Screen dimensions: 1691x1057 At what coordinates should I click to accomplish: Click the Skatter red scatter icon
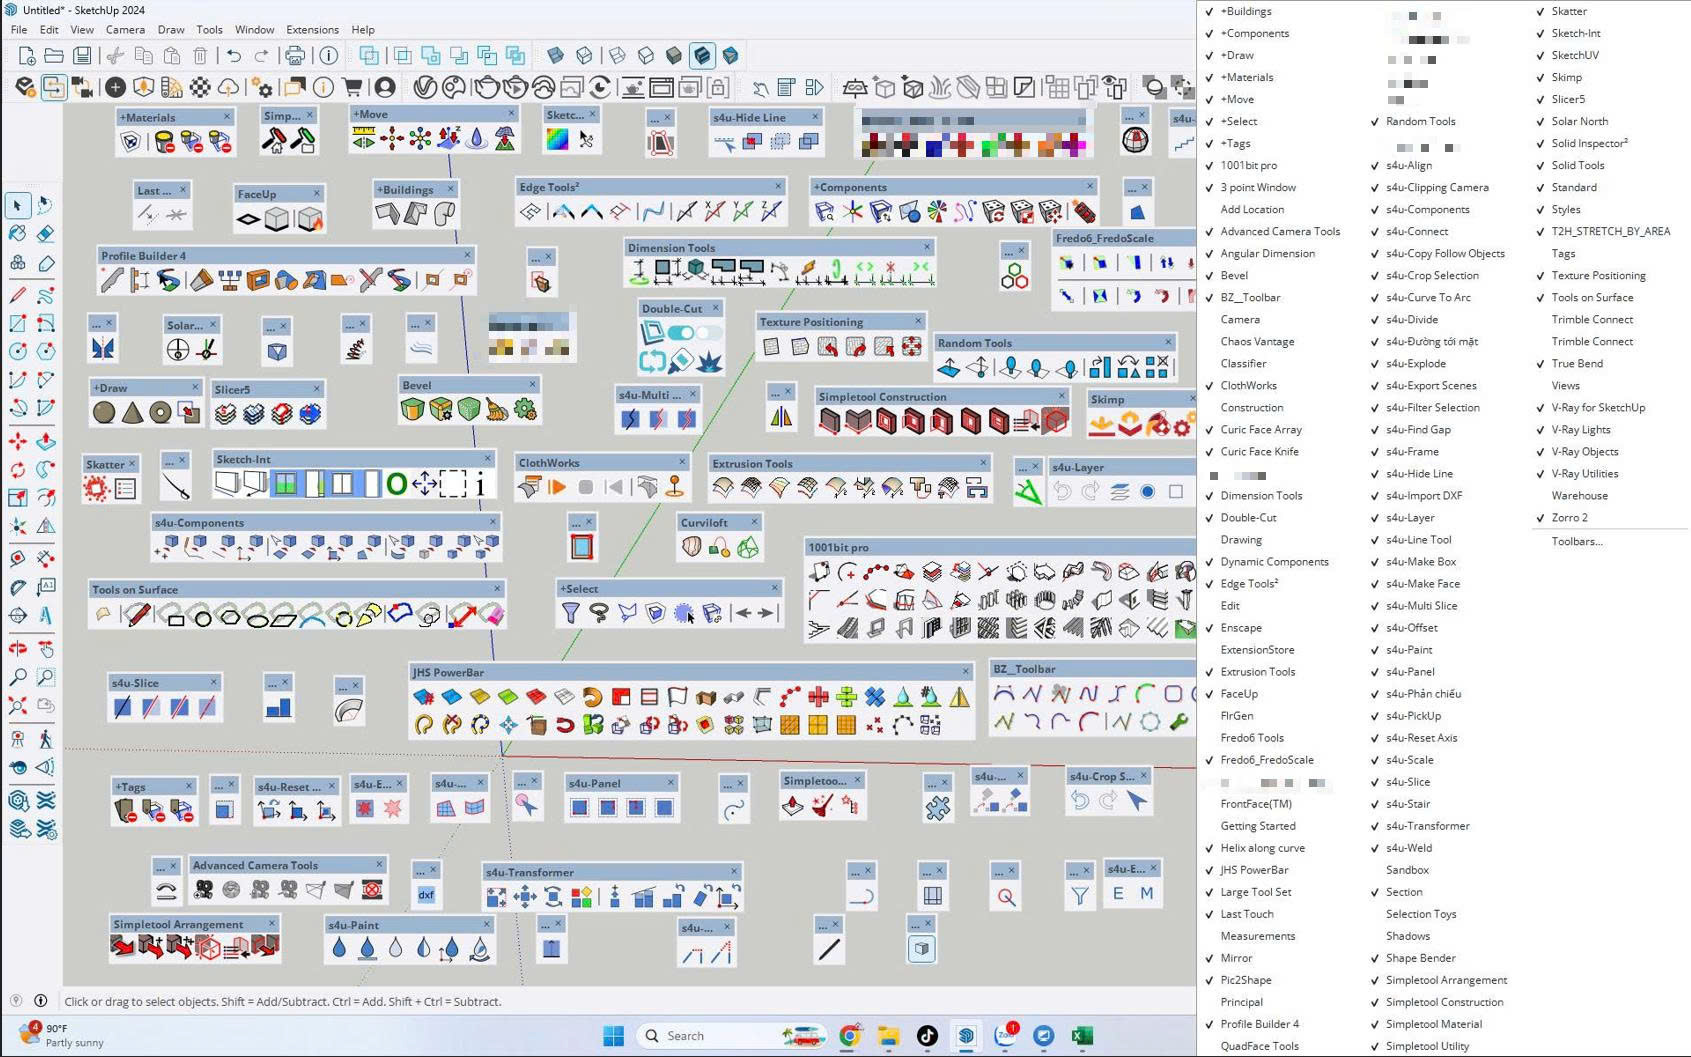coord(97,489)
